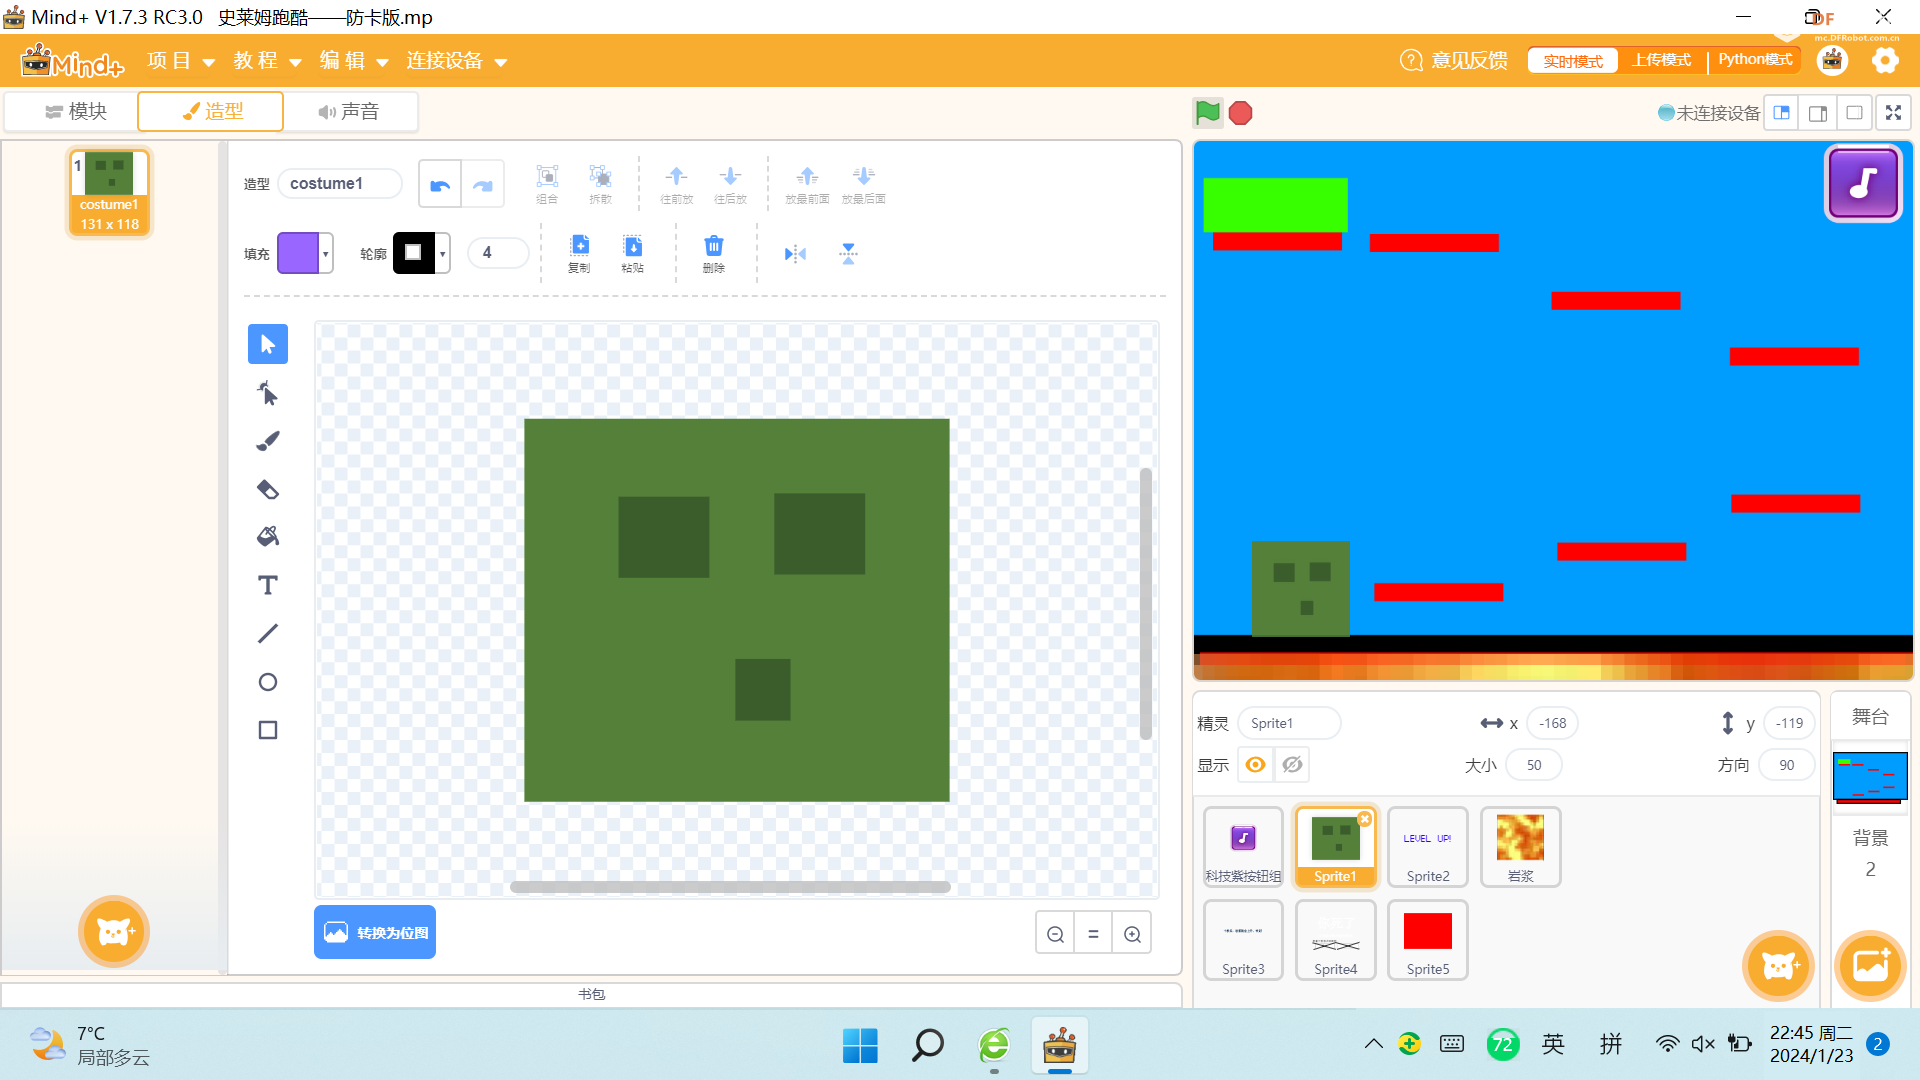The height and width of the screenshot is (1080, 1920).
Task: Click the green flag to run
Action: 1208,113
